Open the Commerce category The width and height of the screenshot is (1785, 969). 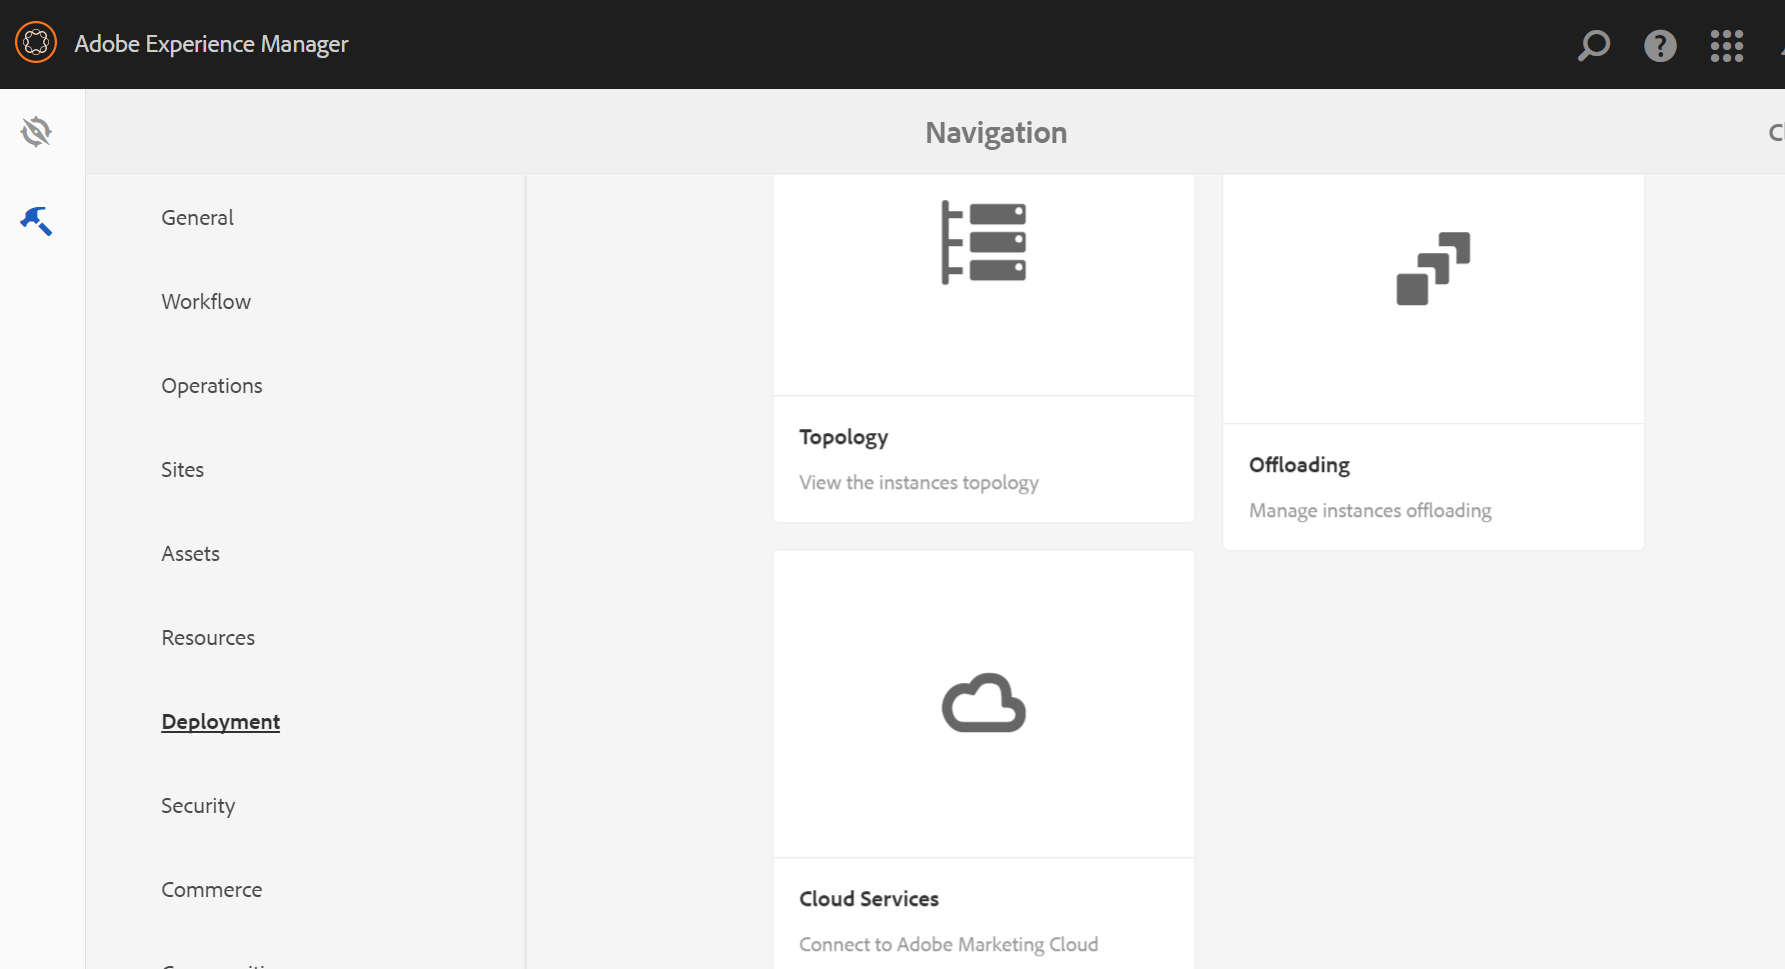pyautogui.click(x=212, y=890)
